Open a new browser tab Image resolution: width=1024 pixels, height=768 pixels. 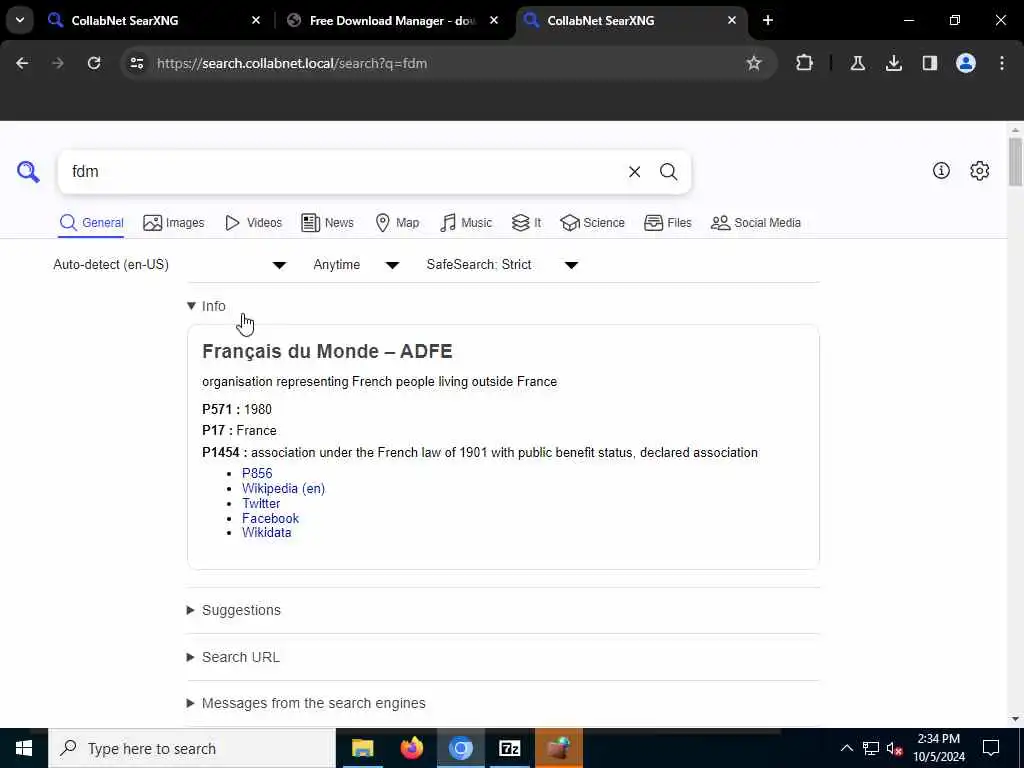click(x=768, y=20)
